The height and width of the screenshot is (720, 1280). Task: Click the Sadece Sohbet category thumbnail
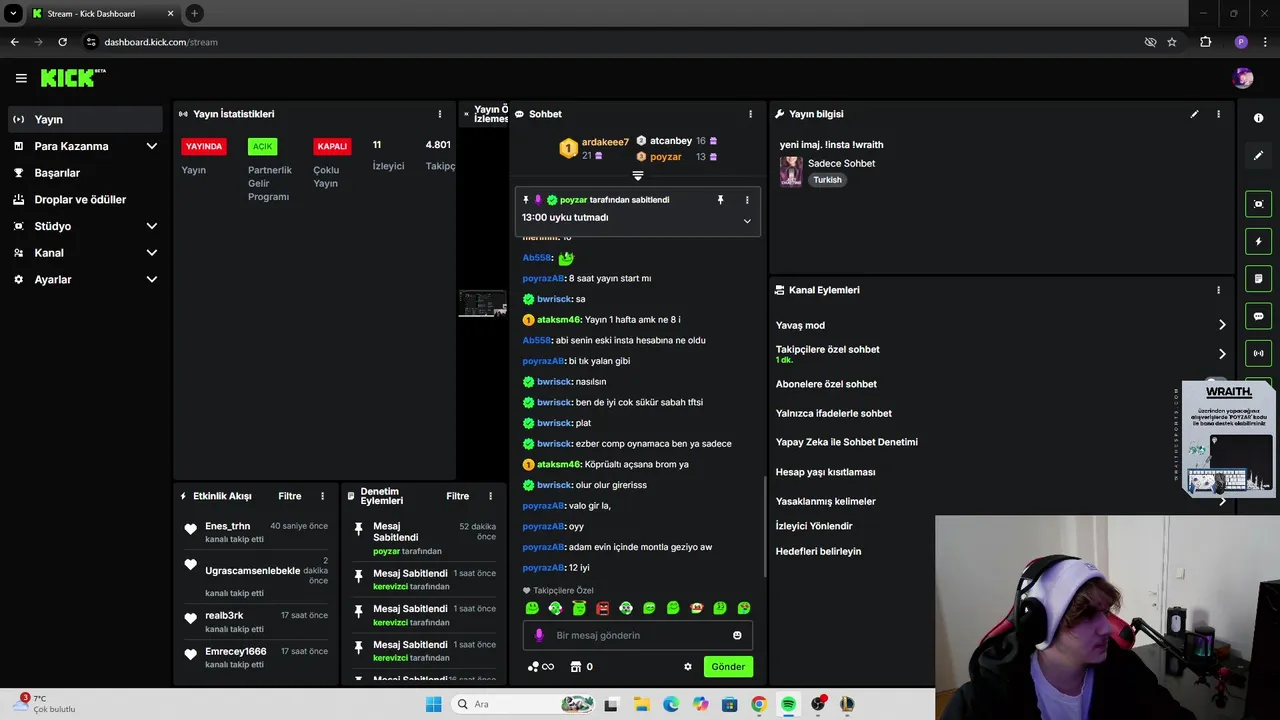[791, 171]
